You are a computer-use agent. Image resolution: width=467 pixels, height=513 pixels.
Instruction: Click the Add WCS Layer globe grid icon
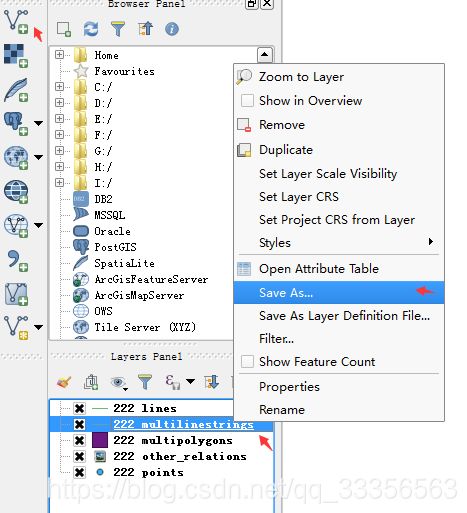tap(16, 192)
